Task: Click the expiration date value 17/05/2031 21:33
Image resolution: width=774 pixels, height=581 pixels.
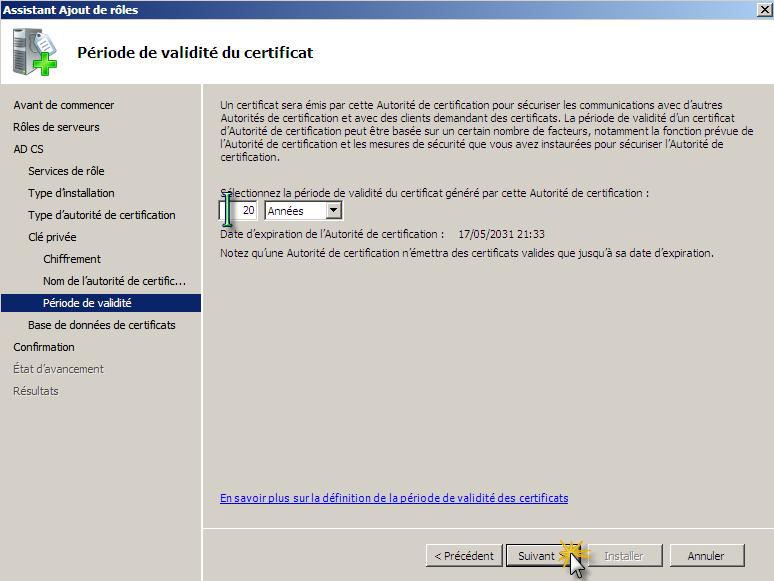Action: tap(502, 234)
